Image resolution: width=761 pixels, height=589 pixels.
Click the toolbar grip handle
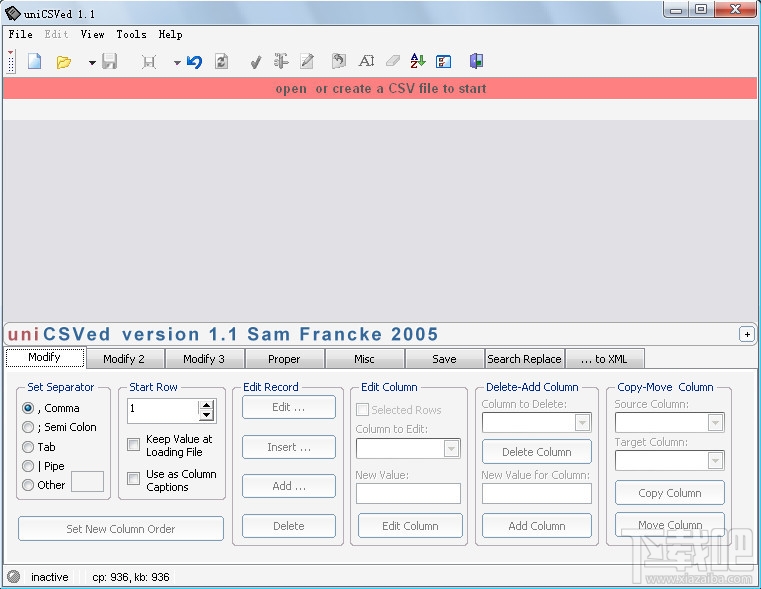click(x=11, y=62)
